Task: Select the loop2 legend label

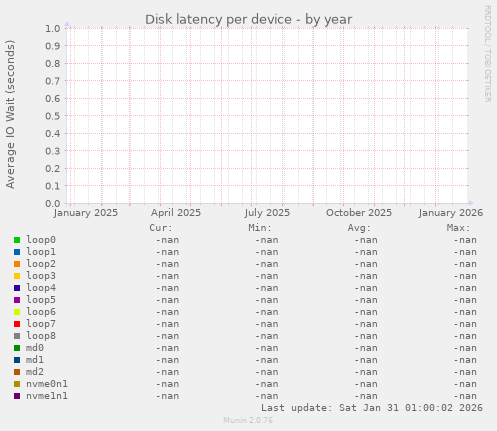Action: click(x=41, y=264)
